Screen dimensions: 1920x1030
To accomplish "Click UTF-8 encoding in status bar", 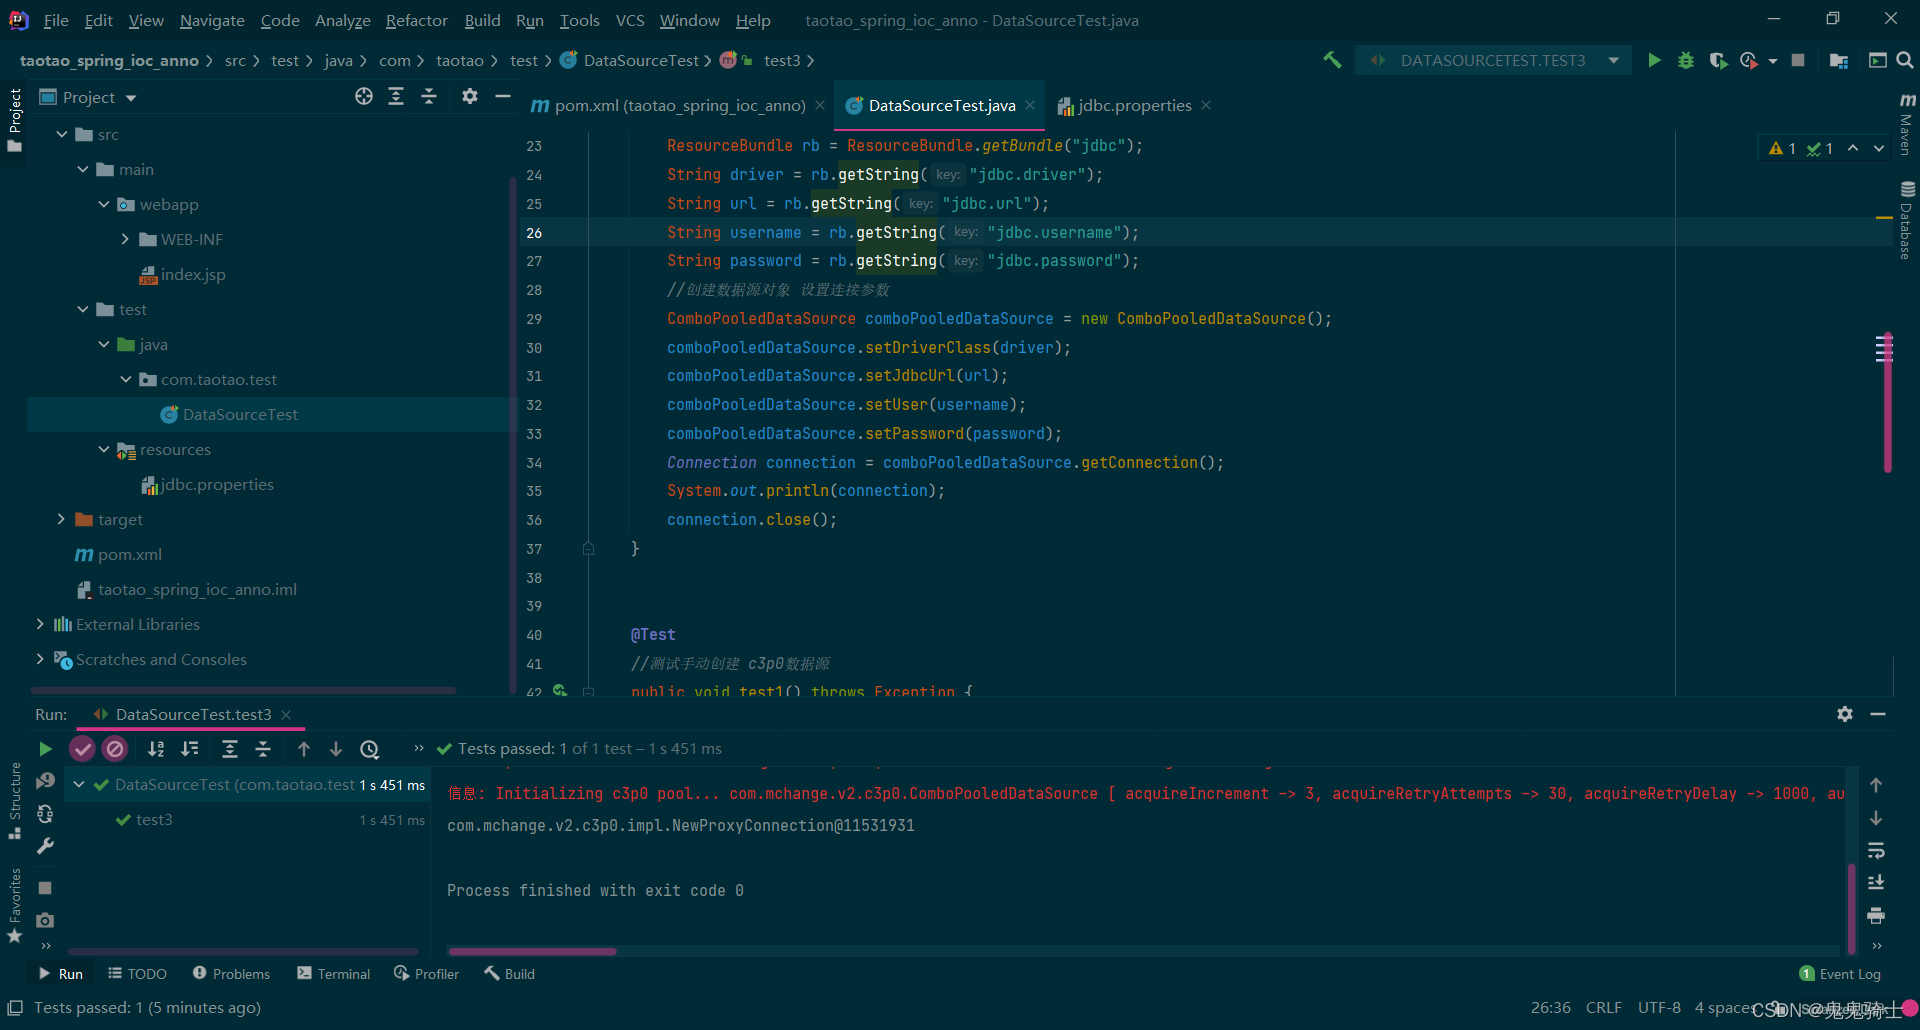I will click(x=1659, y=1007).
